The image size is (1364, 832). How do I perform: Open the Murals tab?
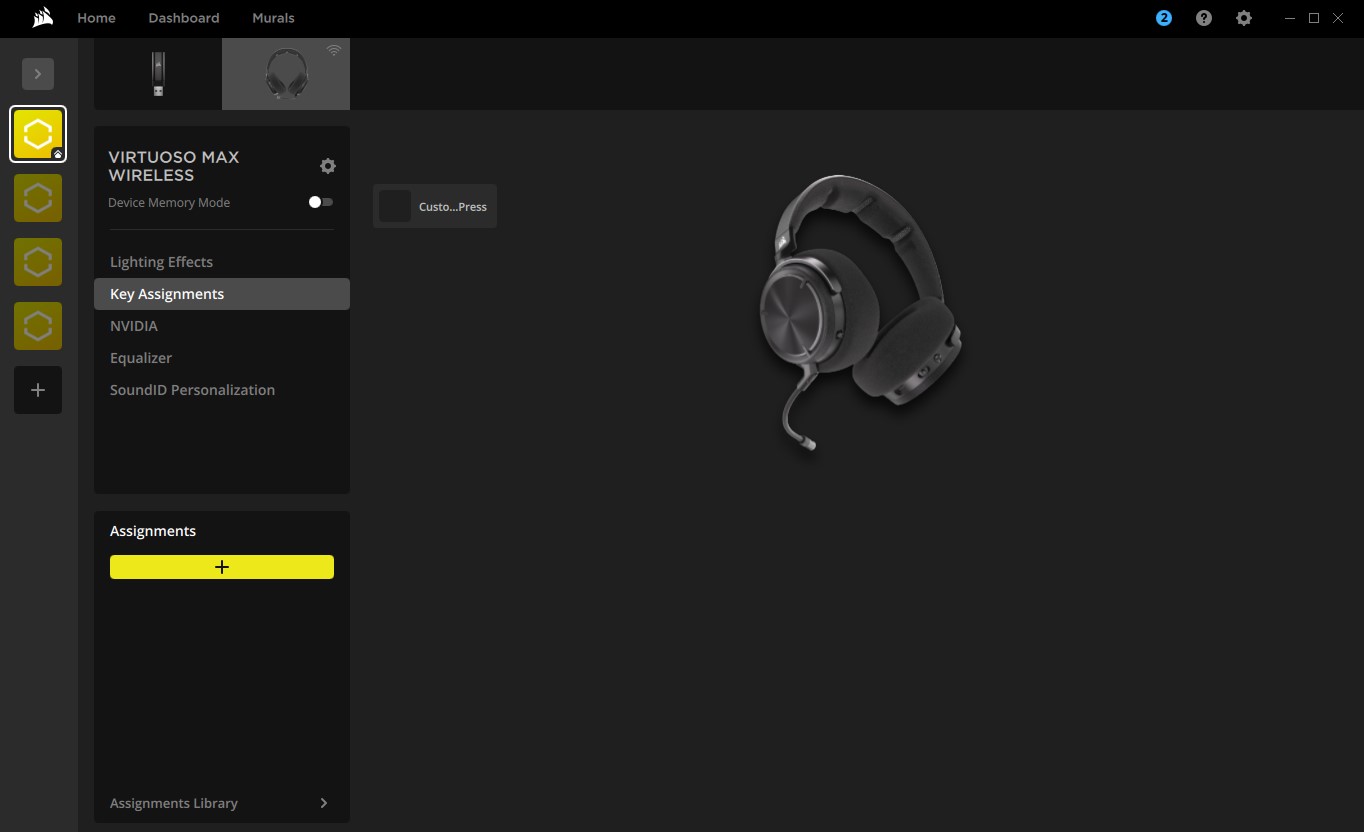[273, 18]
